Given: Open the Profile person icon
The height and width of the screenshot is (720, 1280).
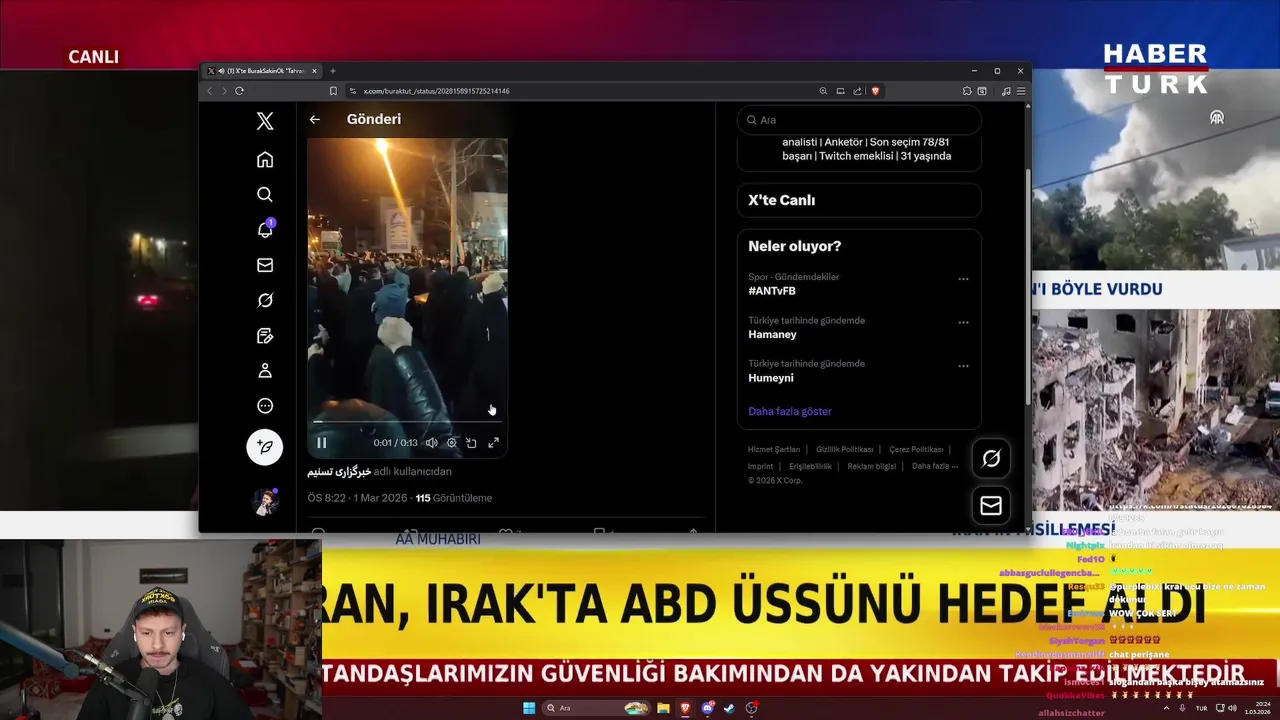Looking at the screenshot, I should [265, 371].
